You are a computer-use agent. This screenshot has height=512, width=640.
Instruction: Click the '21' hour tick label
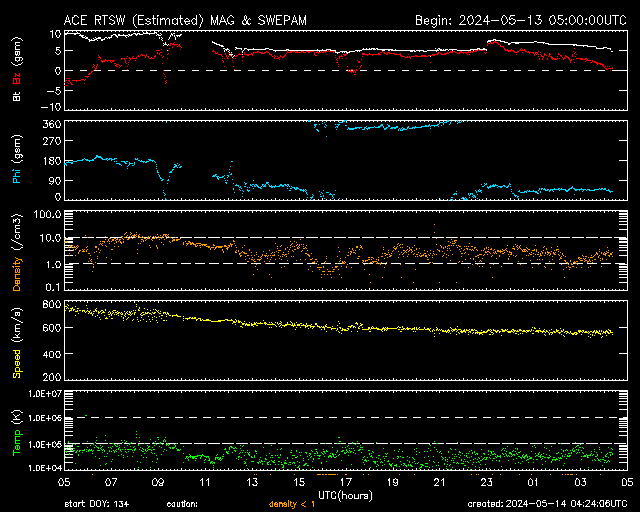click(x=440, y=482)
